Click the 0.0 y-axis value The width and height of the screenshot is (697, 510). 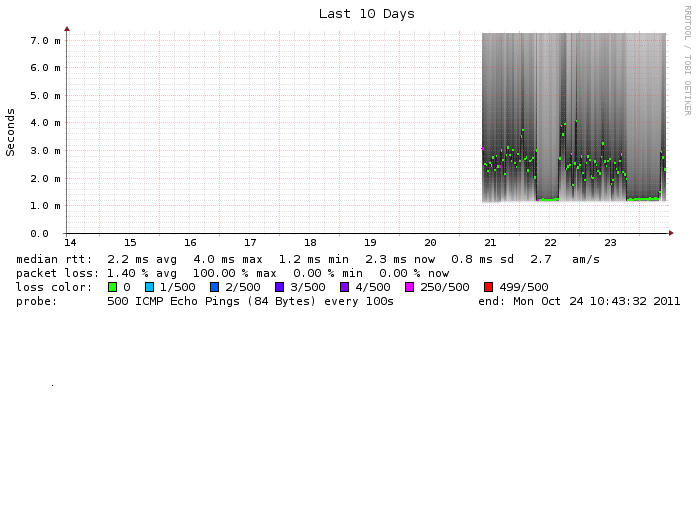click(39, 233)
